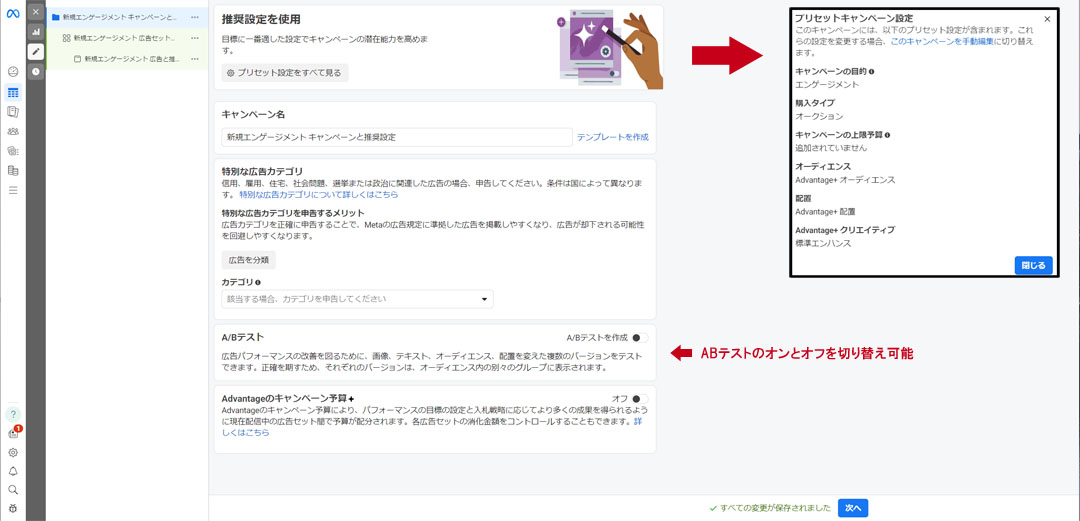
Task: Select 新規エンゲージメント キャンペーン tree item
Action: [x=119, y=17]
